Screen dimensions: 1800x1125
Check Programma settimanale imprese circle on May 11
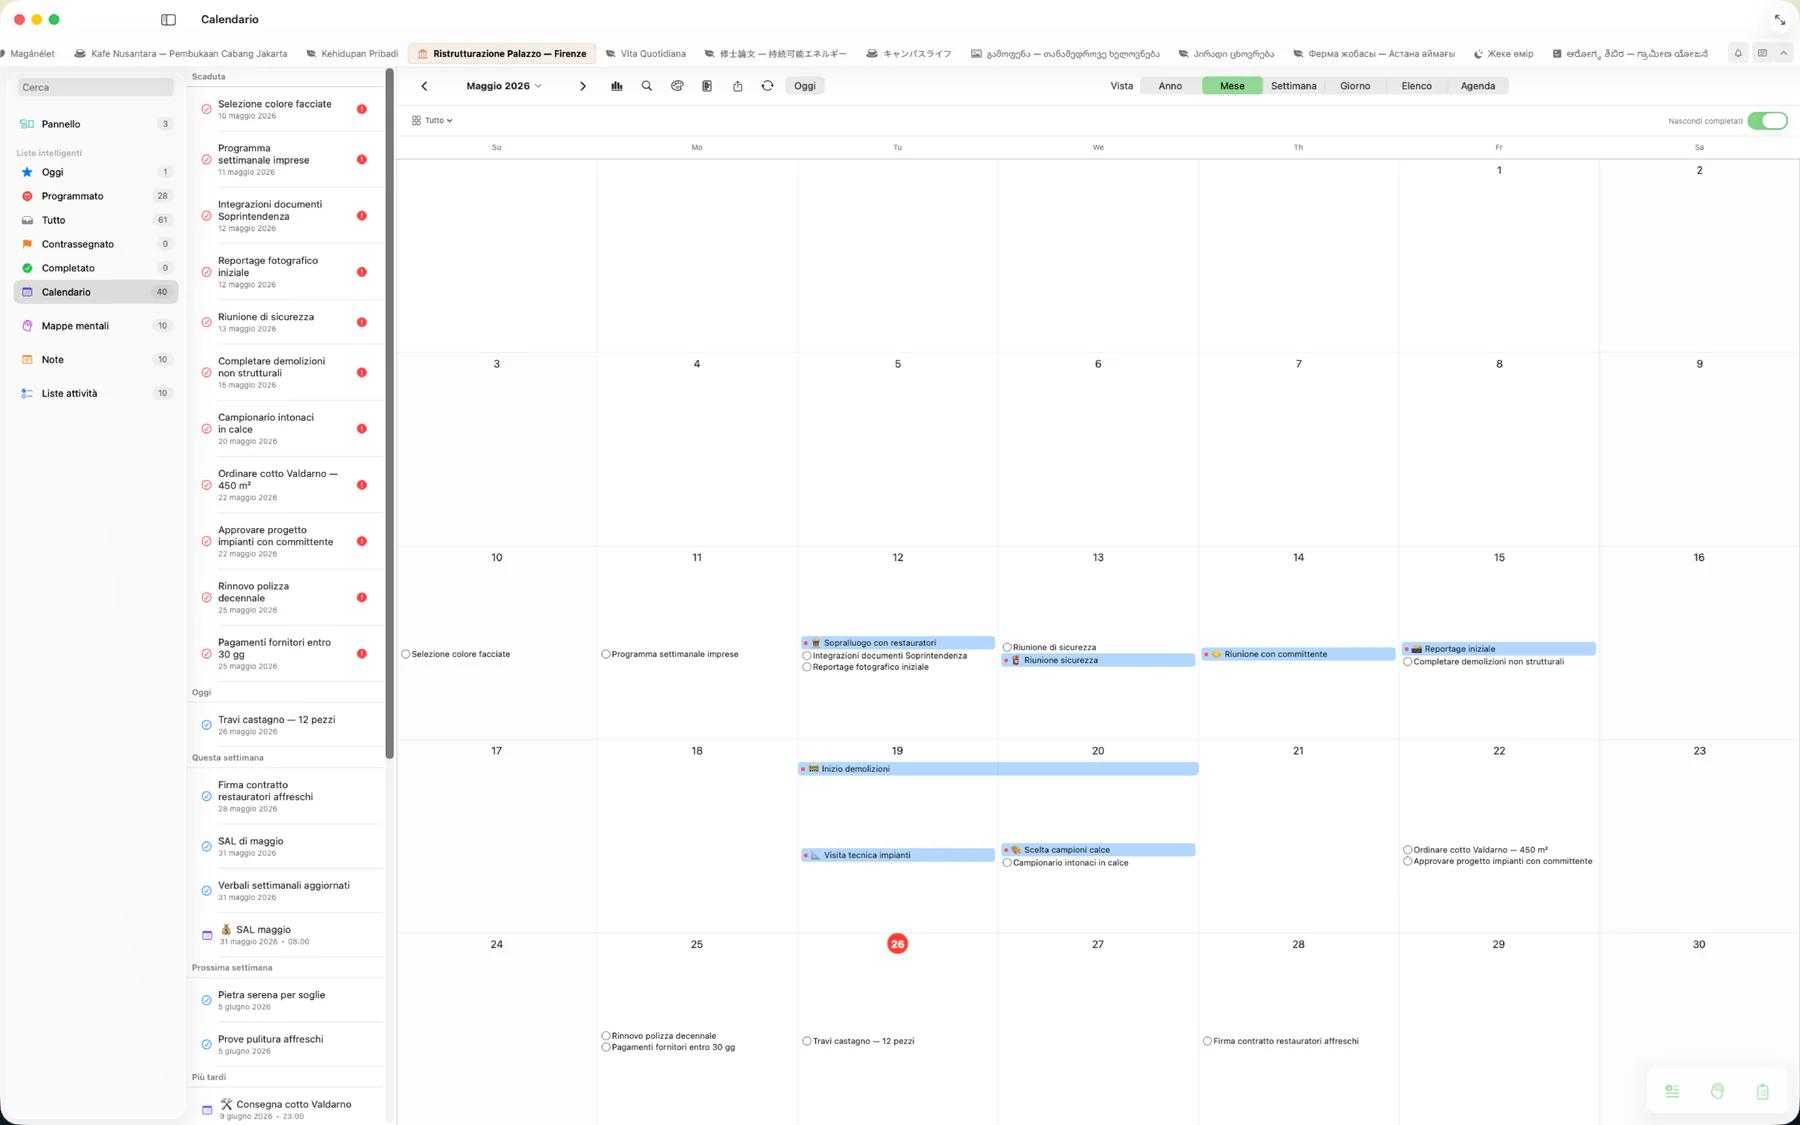pos(606,654)
